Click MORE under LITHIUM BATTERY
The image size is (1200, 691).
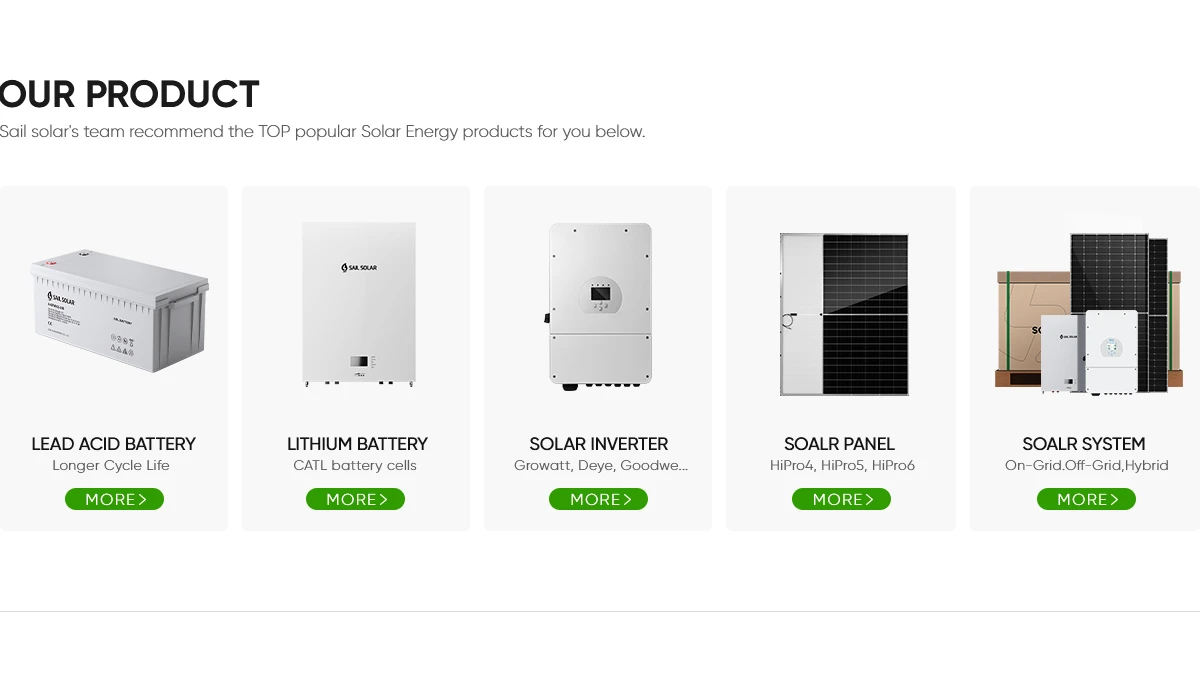pyautogui.click(x=355, y=499)
